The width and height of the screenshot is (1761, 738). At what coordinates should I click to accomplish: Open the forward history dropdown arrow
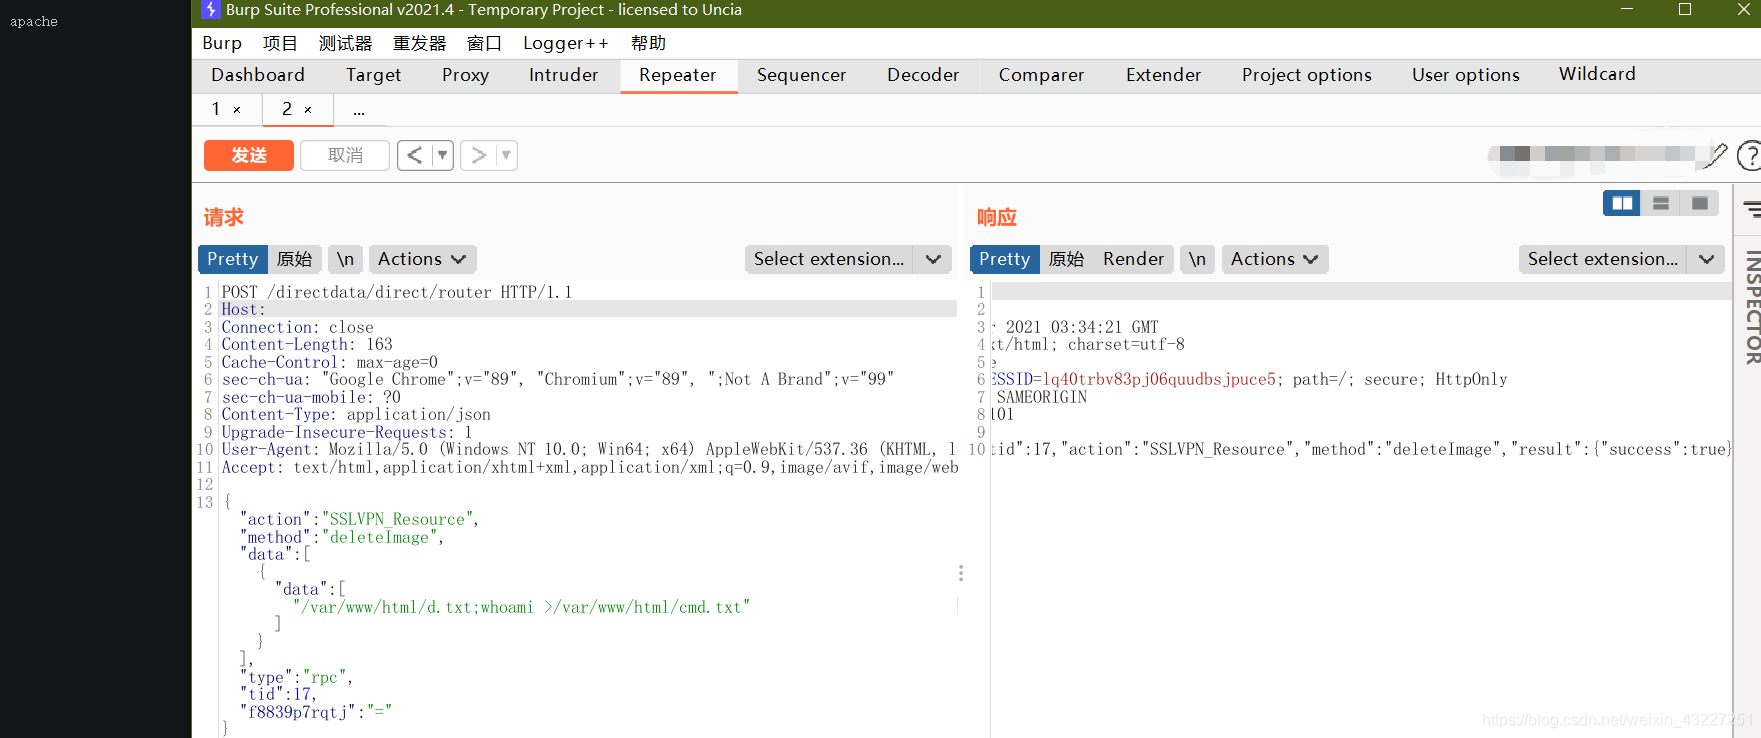point(507,155)
